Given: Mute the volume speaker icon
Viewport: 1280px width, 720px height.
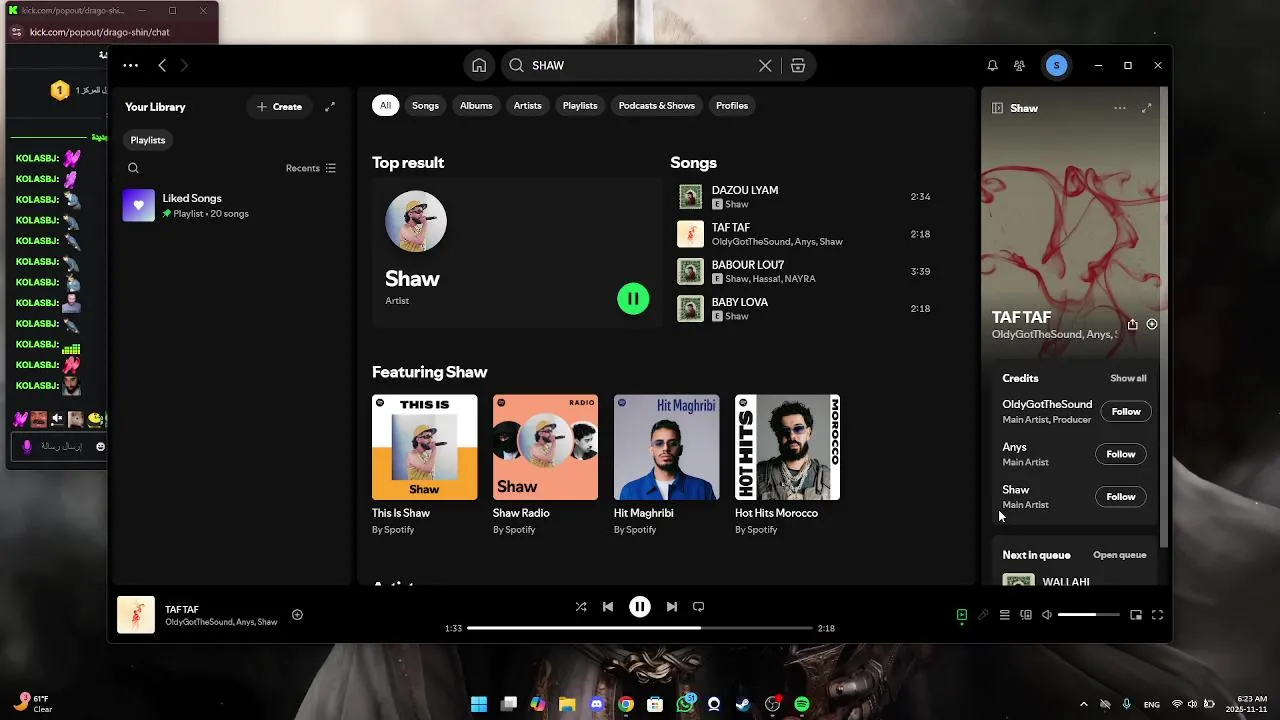Looking at the screenshot, I should tap(1047, 615).
